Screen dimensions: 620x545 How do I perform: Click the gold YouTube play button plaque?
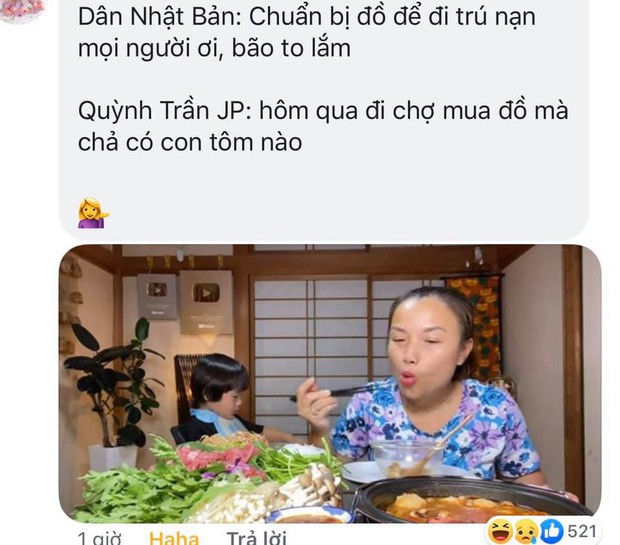point(206,302)
